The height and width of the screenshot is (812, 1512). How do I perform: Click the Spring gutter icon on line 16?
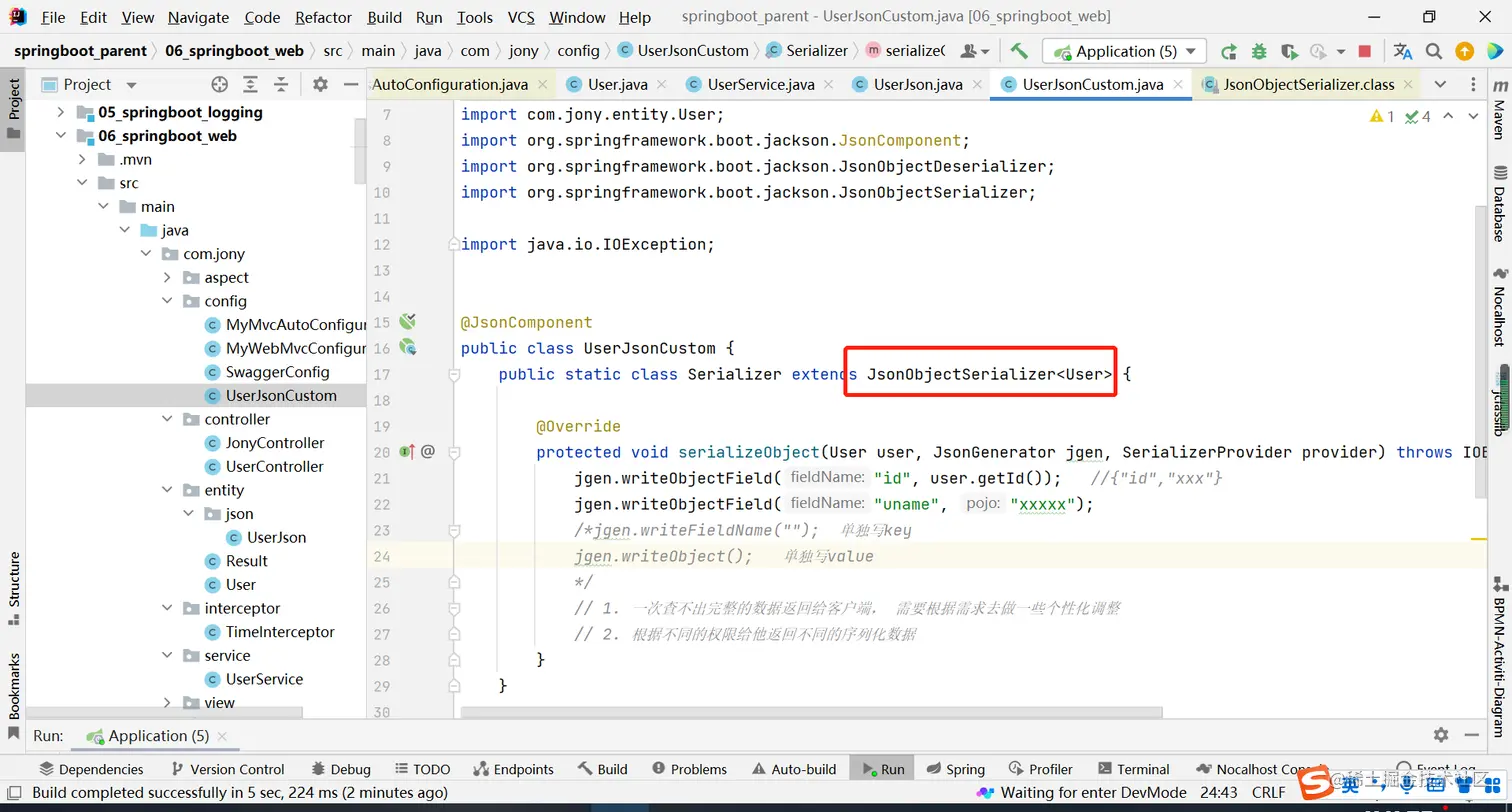pyautogui.click(x=407, y=348)
